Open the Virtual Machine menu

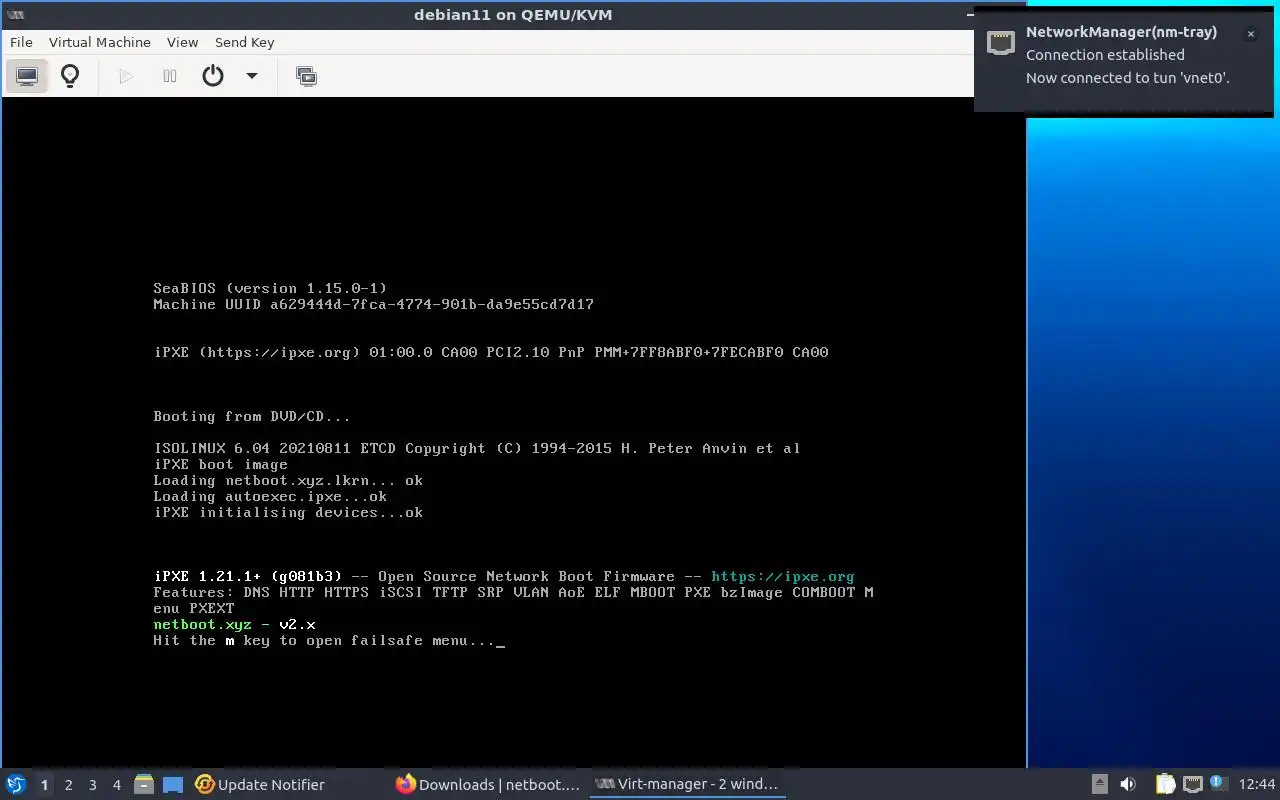[x=100, y=42]
